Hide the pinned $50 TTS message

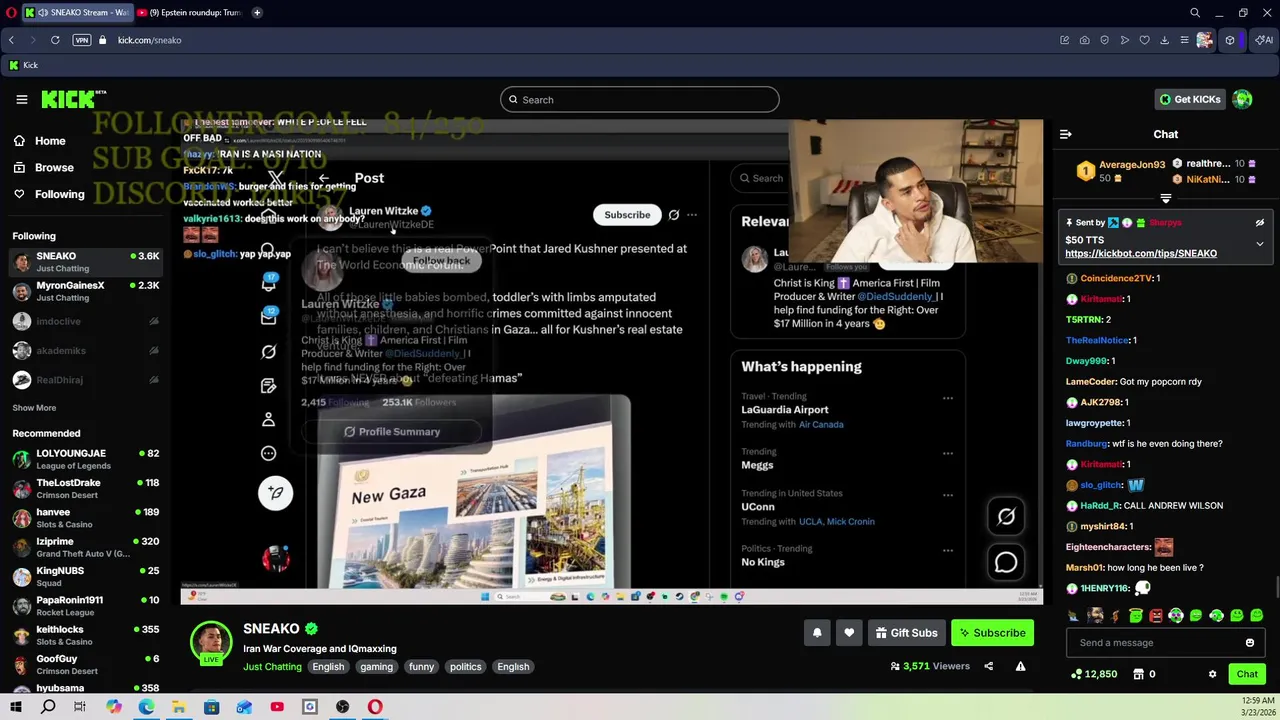pyautogui.click(x=1259, y=223)
